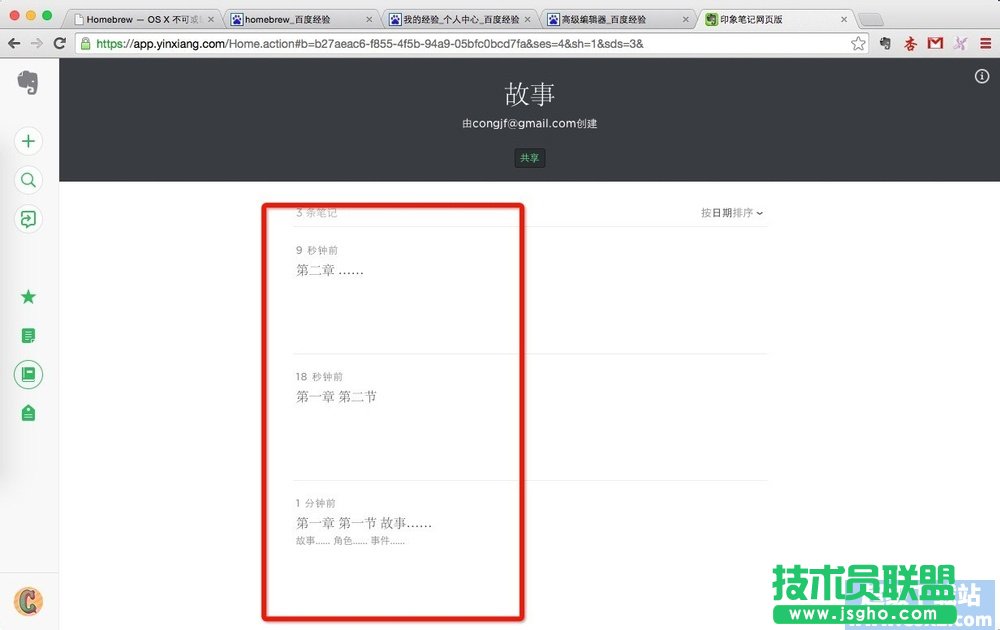Open work chat icon in sidebar

pos(28,219)
